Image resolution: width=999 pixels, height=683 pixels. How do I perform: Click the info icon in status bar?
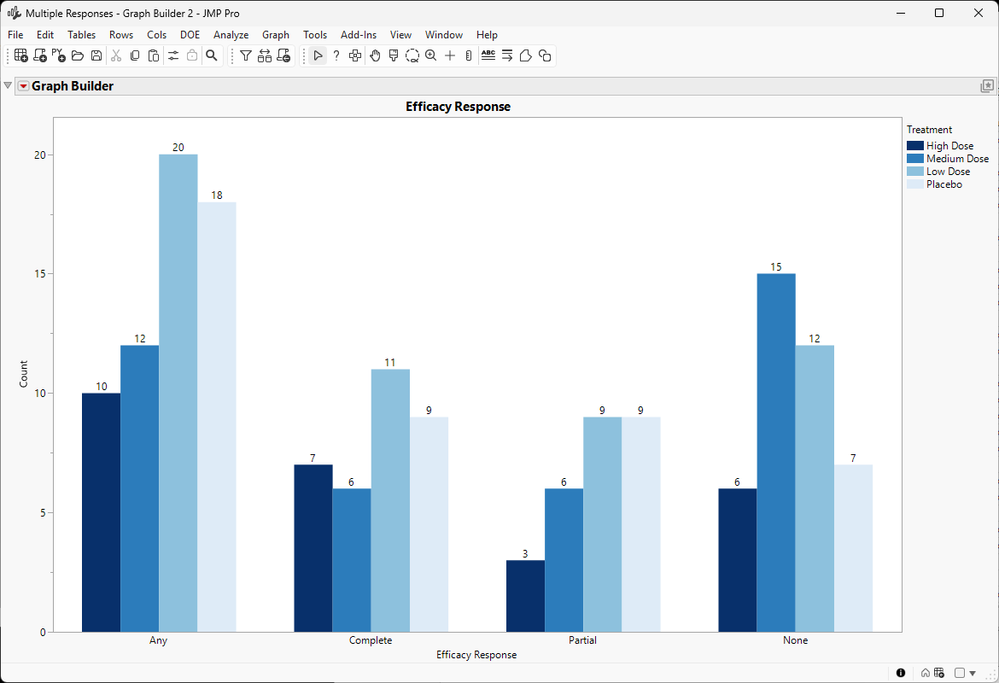901,673
